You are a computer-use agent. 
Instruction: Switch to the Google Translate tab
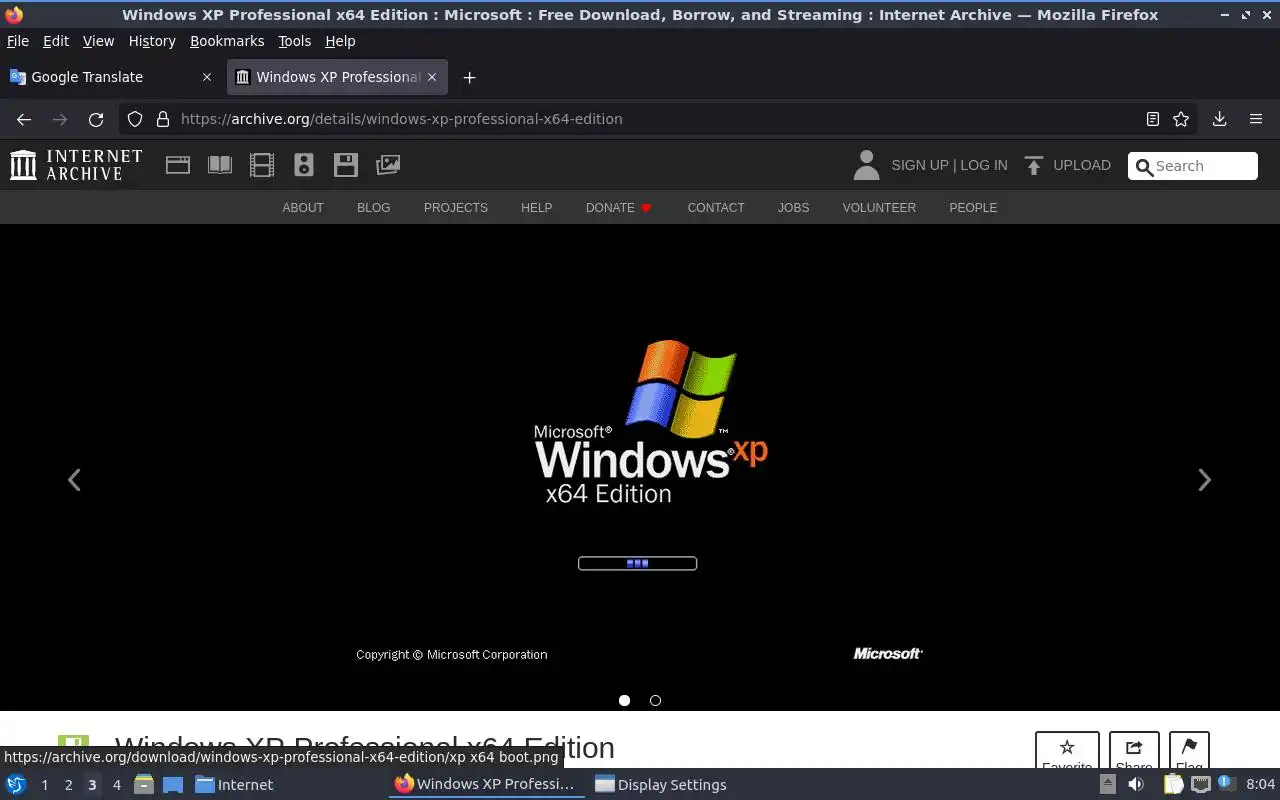(112, 77)
